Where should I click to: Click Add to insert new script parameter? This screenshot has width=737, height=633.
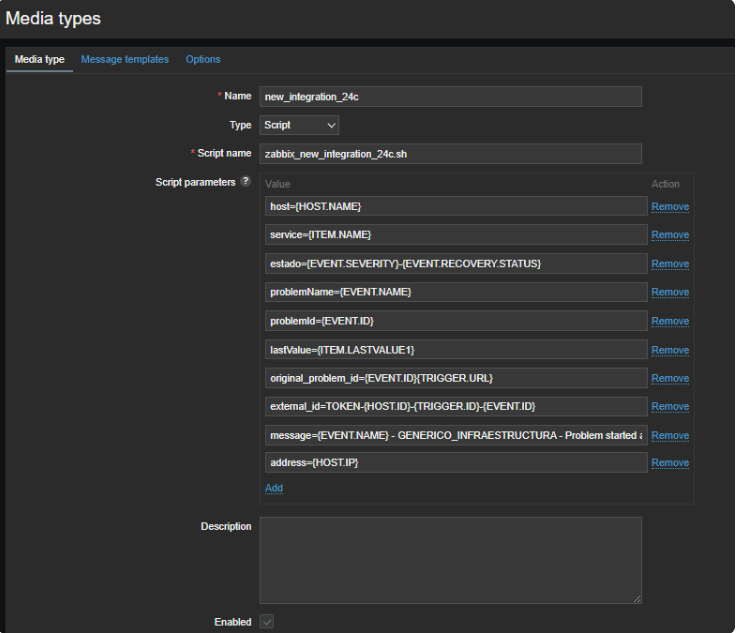[274, 488]
